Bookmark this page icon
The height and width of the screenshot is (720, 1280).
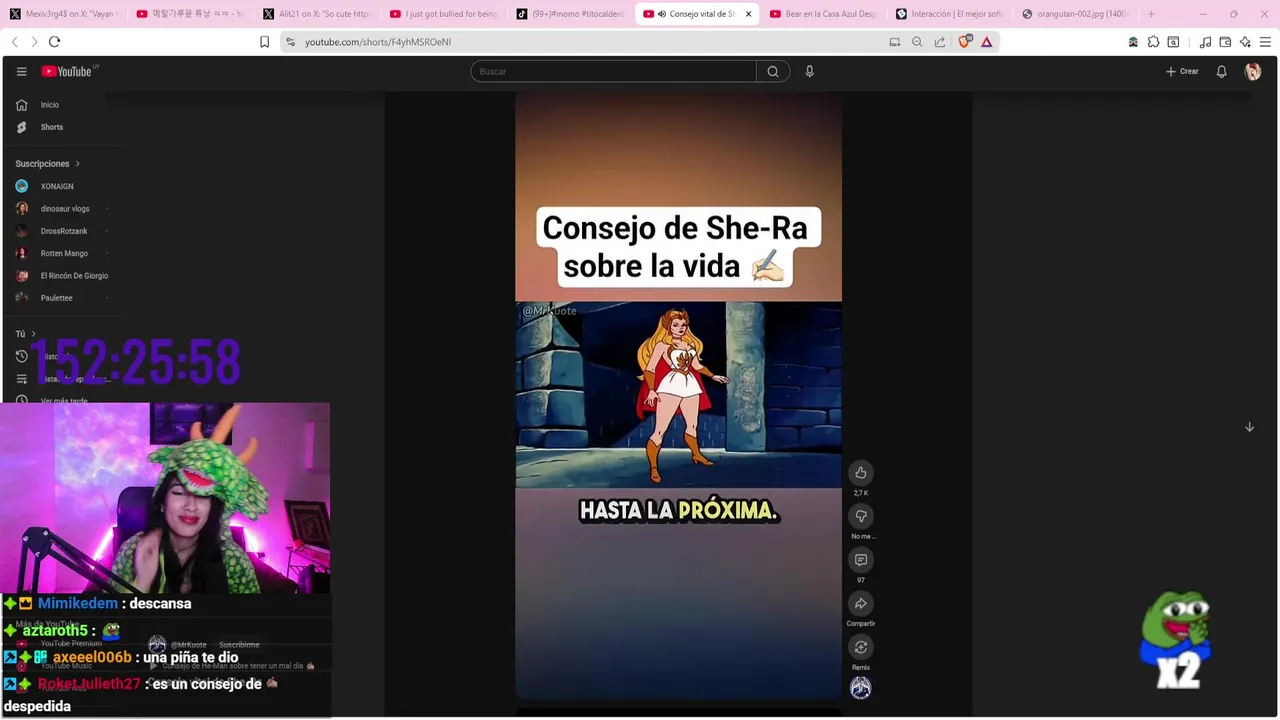[x=264, y=42]
